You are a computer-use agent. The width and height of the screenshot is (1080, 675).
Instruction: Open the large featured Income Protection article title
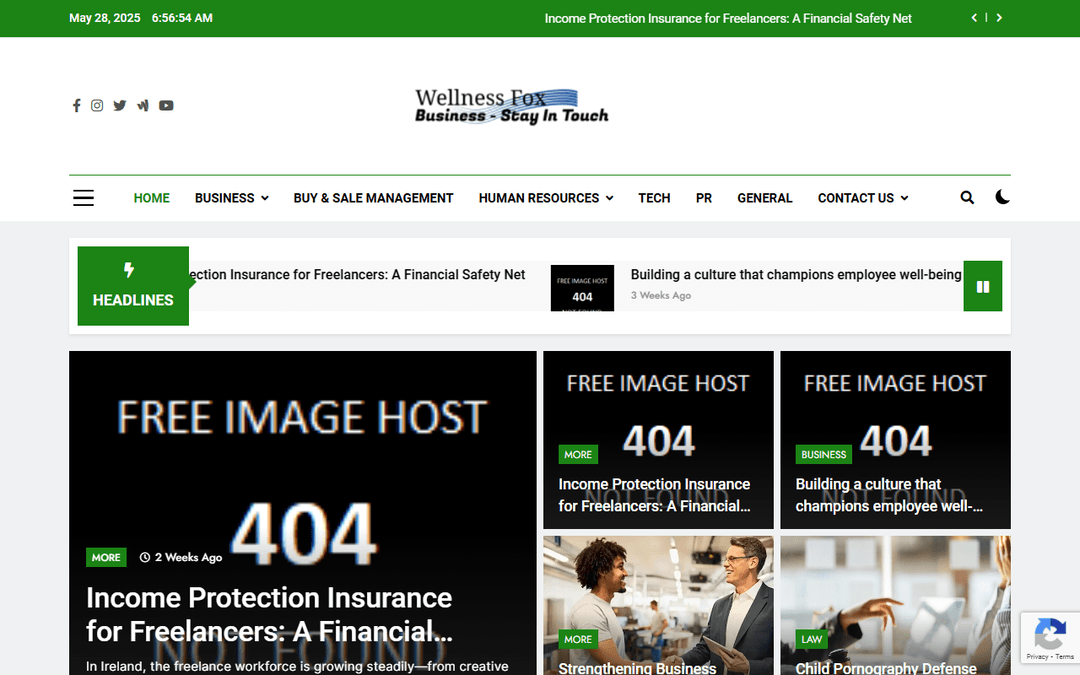(269, 614)
